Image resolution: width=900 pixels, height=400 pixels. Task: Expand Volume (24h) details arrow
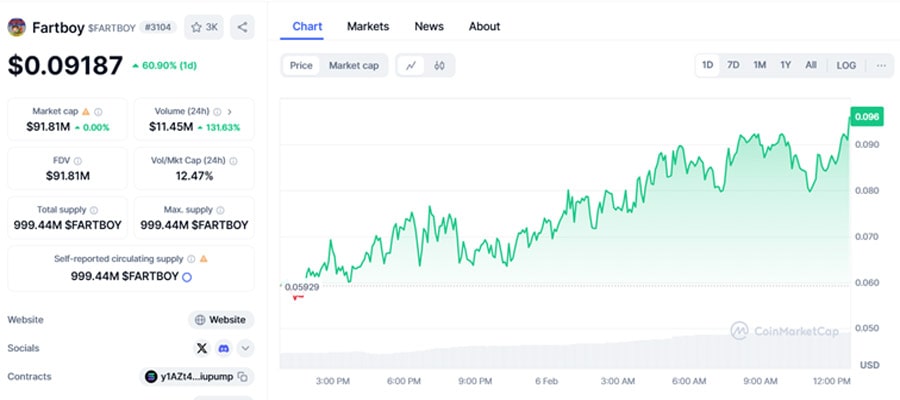coord(230,112)
